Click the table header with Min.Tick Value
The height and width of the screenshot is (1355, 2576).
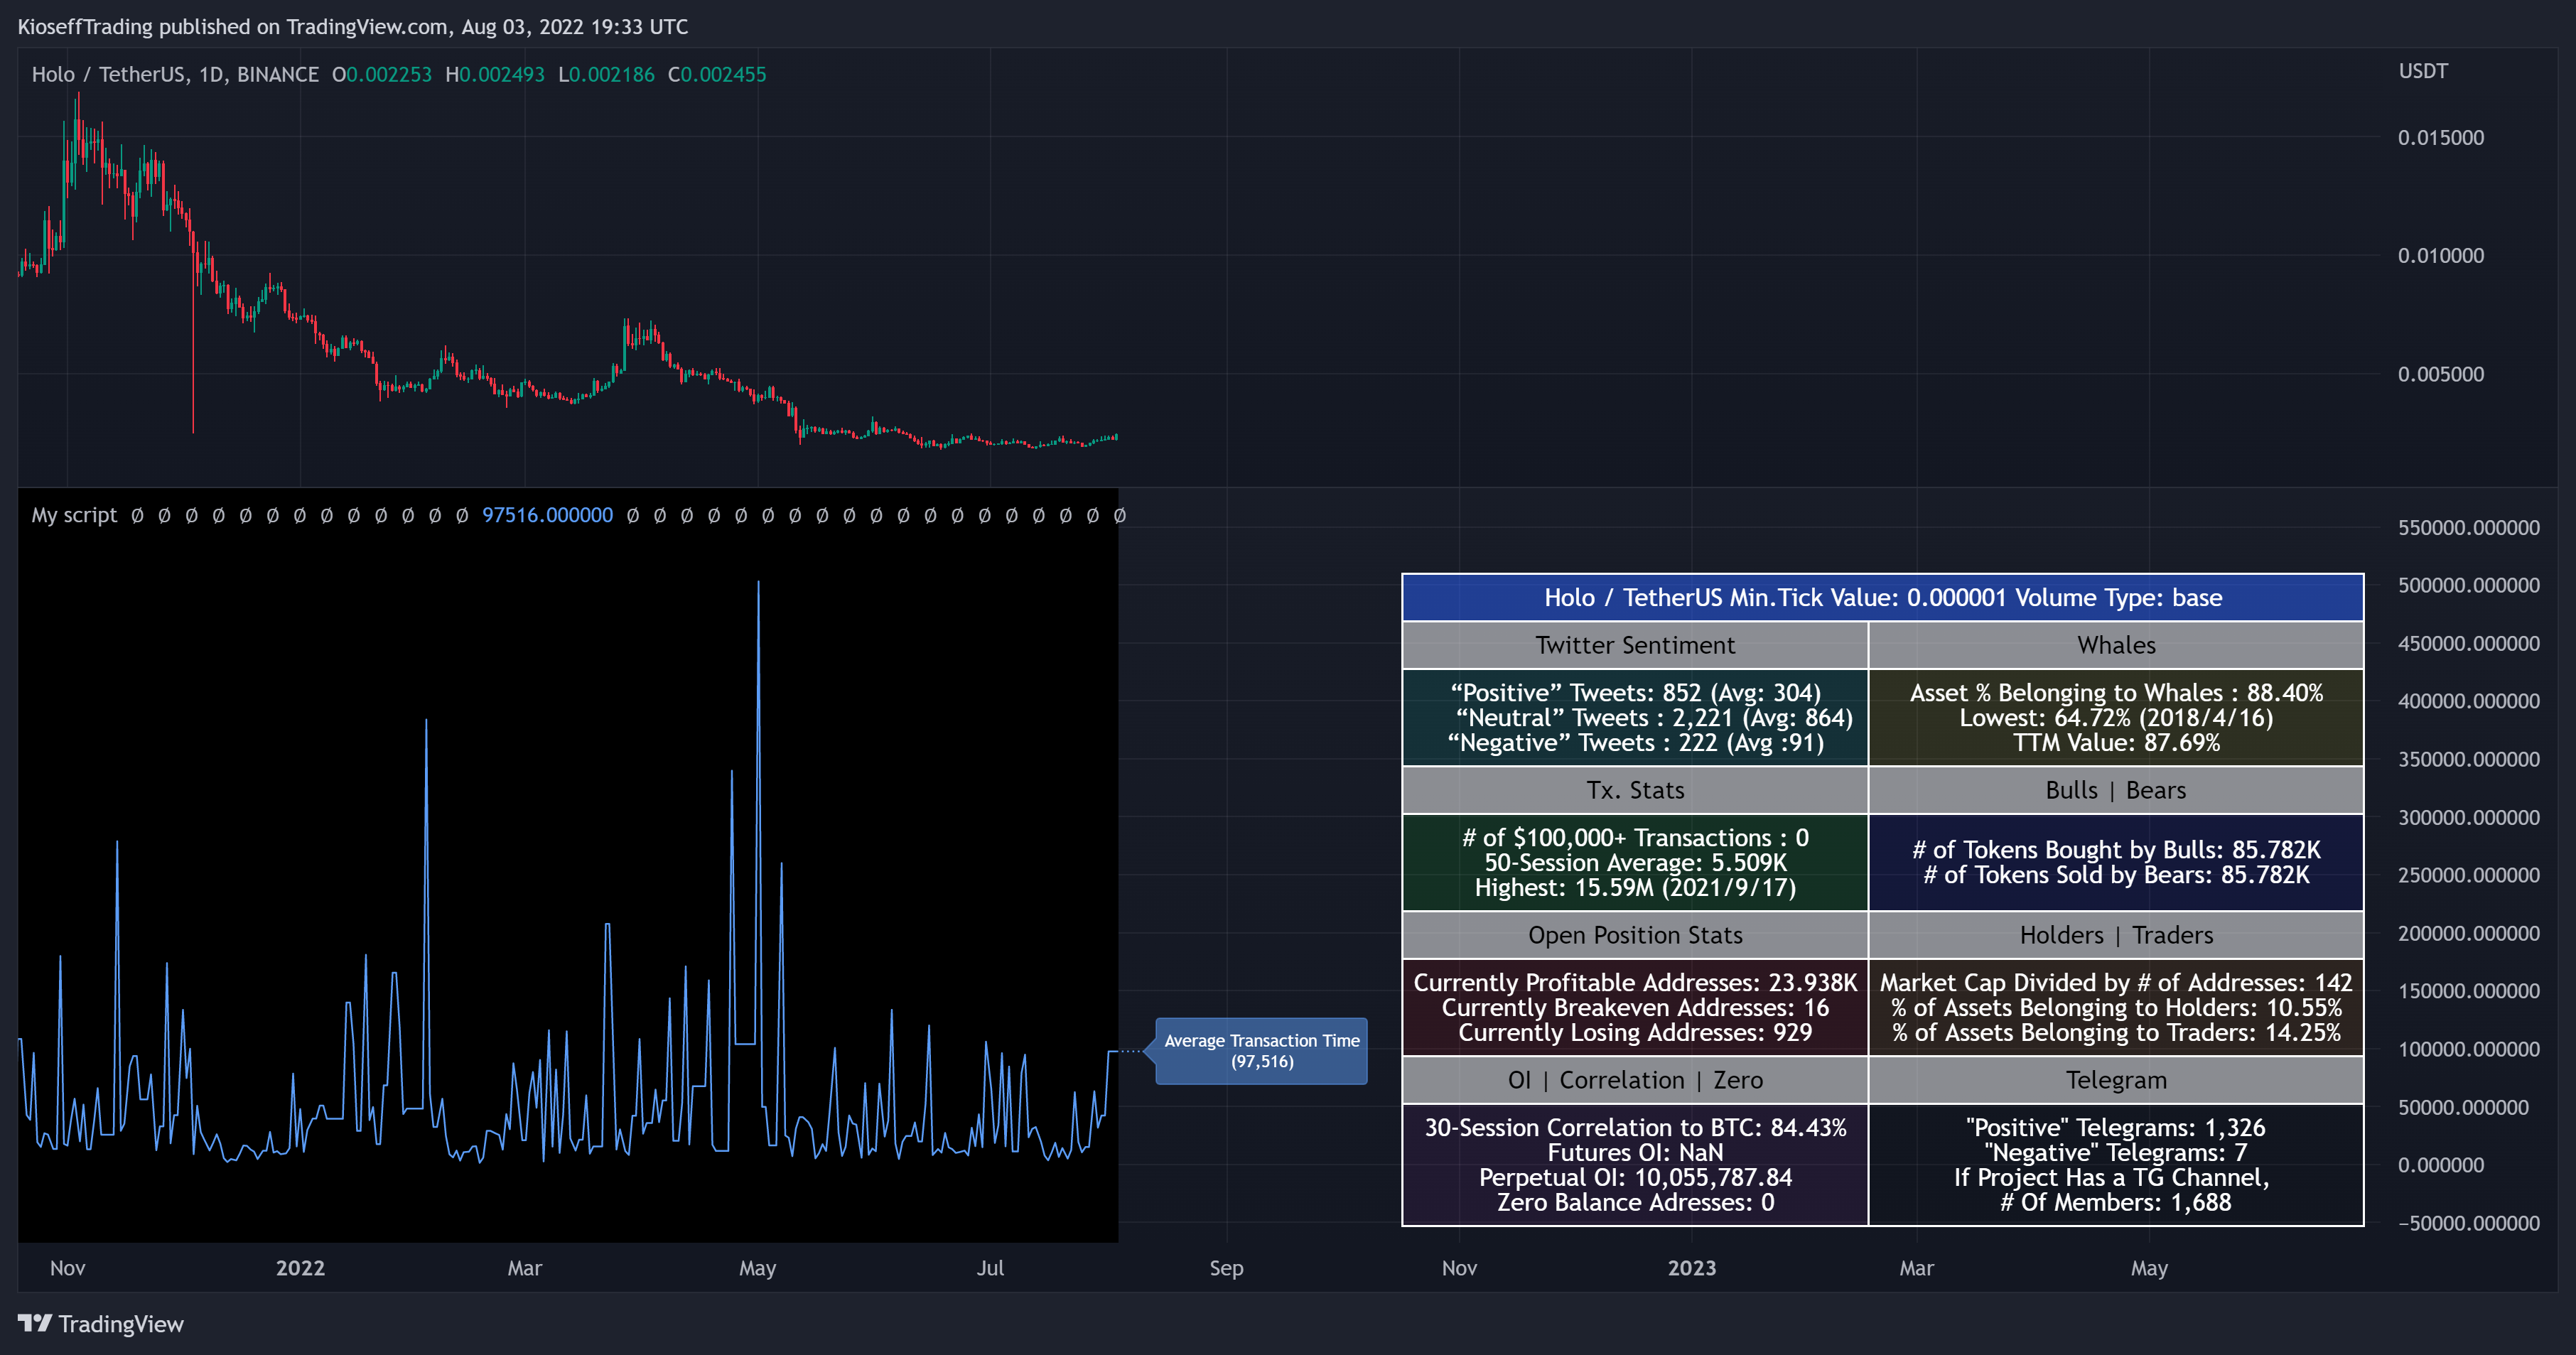pyautogui.click(x=1883, y=598)
